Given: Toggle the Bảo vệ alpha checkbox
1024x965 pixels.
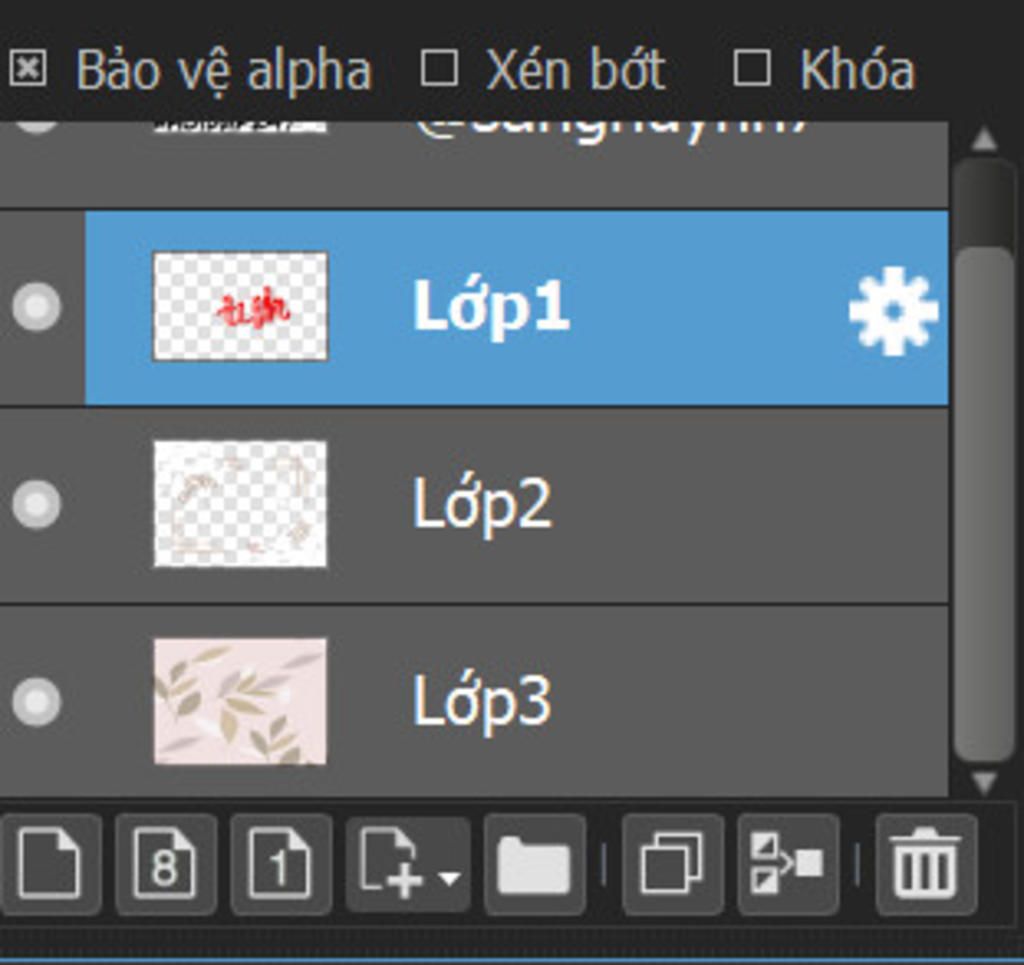Looking at the screenshot, I should pyautogui.click(x=28, y=69).
